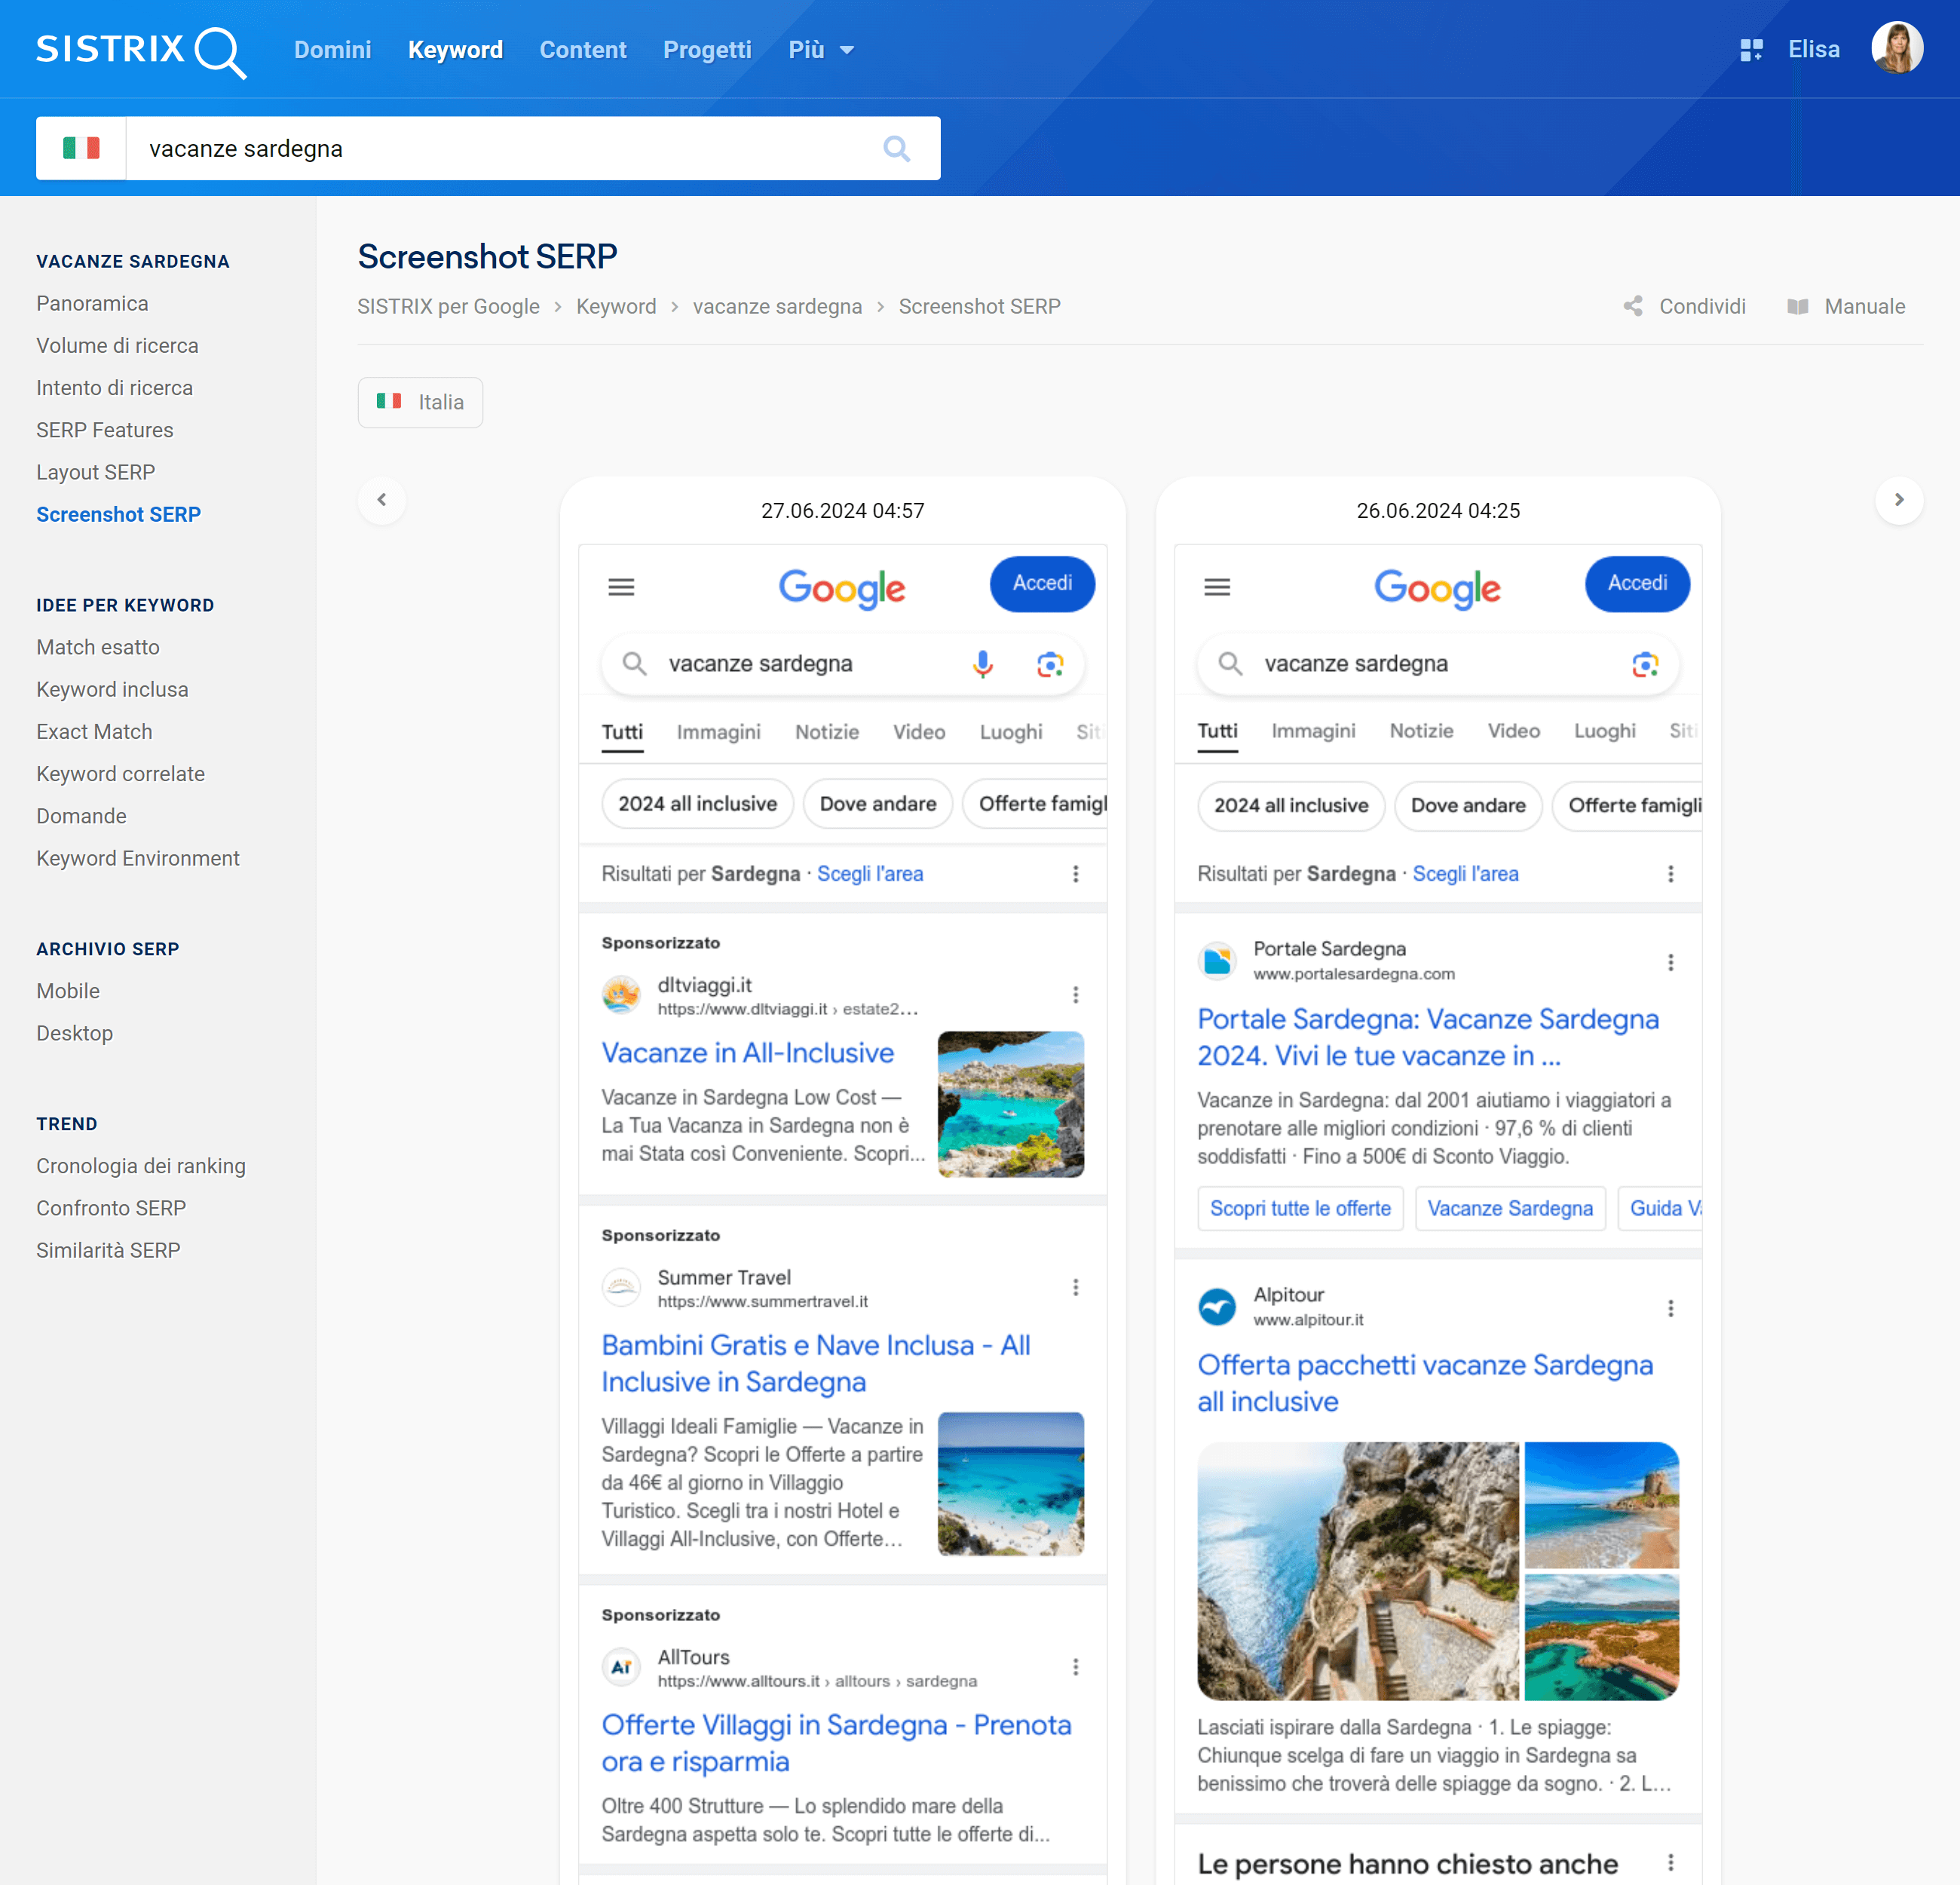This screenshot has width=1960, height=1885.
Task: Select Notizie tab in 26.06.2024 screenshot
Action: pyautogui.click(x=1420, y=731)
